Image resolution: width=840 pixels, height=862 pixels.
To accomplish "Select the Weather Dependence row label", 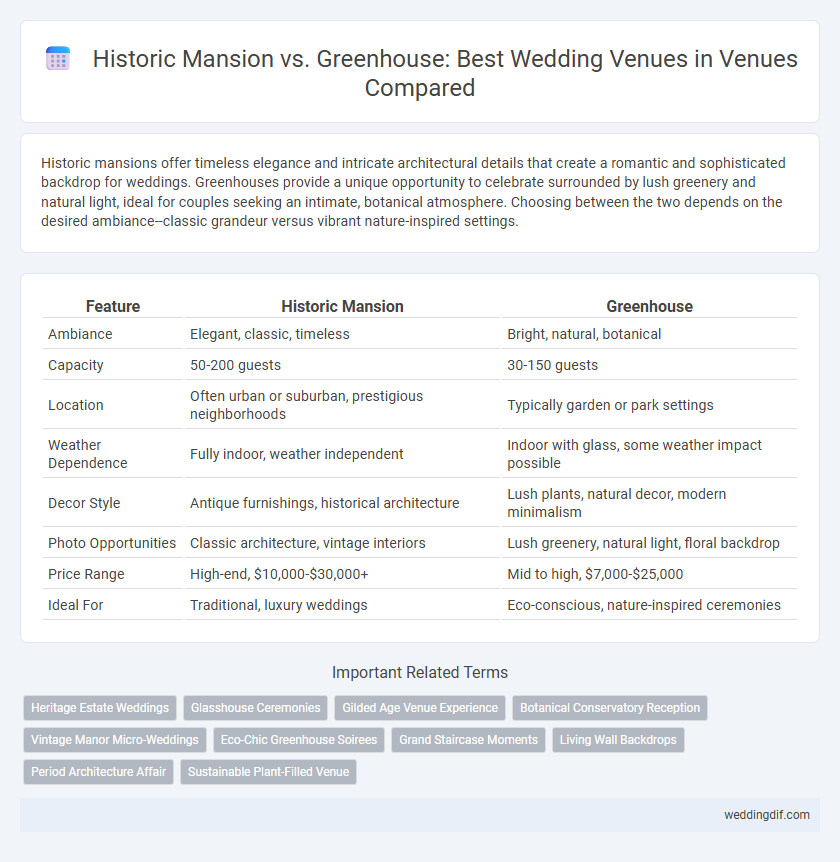I will tap(87, 454).
